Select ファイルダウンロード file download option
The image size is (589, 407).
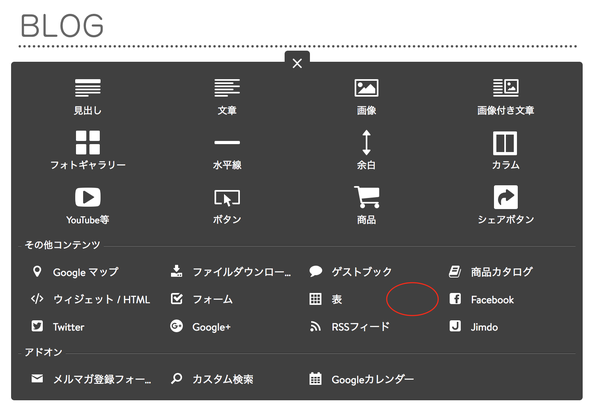click(231, 272)
